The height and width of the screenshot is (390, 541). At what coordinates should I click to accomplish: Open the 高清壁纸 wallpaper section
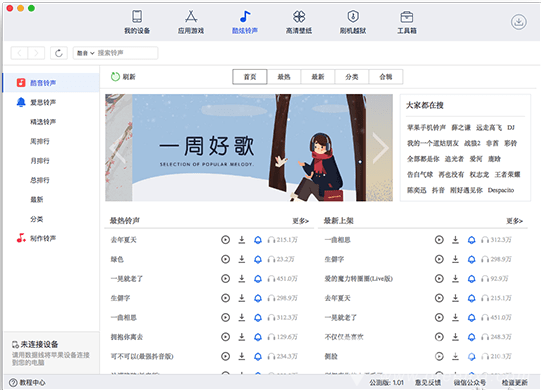pyautogui.click(x=299, y=22)
